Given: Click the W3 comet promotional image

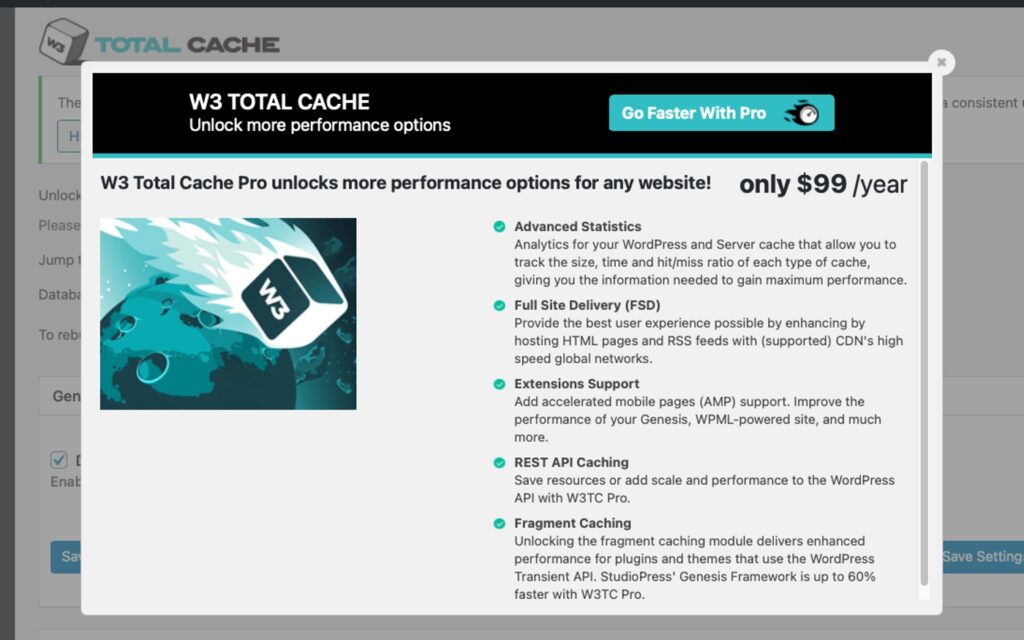Looking at the screenshot, I should pos(228,313).
